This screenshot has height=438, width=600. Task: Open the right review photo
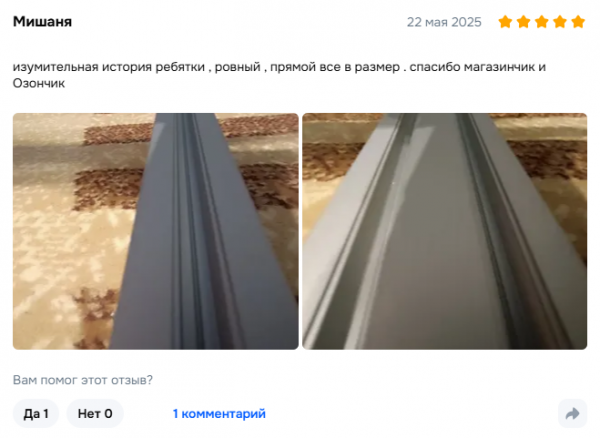(x=445, y=231)
